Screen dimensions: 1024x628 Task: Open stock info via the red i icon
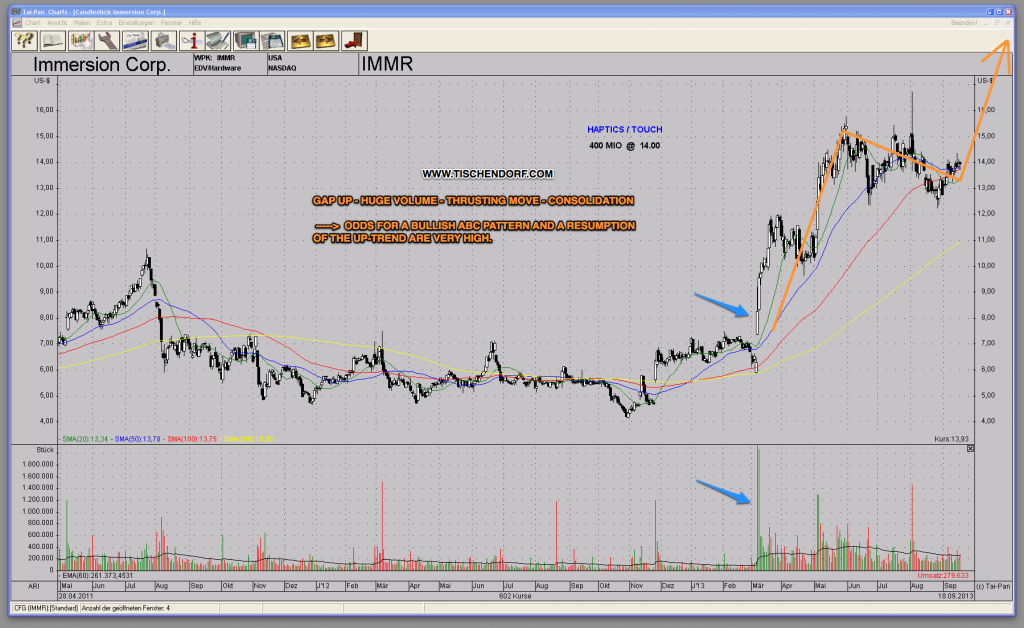pos(192,40)
